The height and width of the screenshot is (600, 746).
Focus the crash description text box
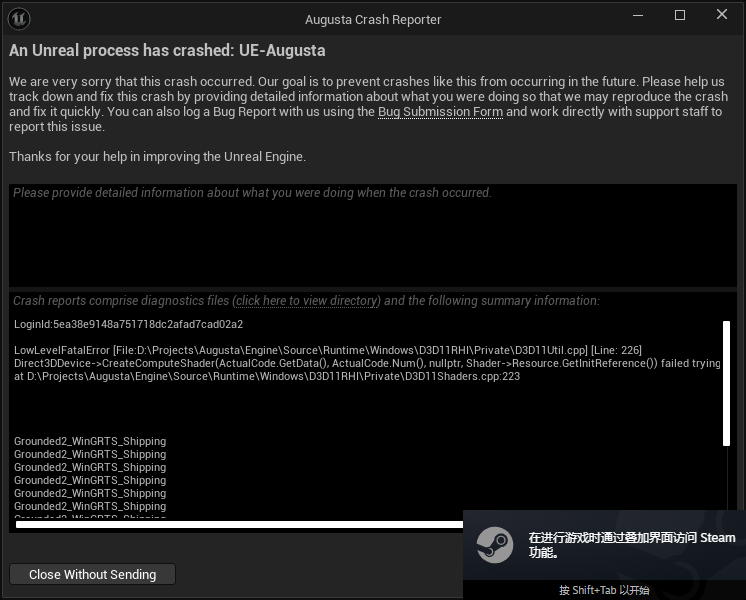[372, 240]
